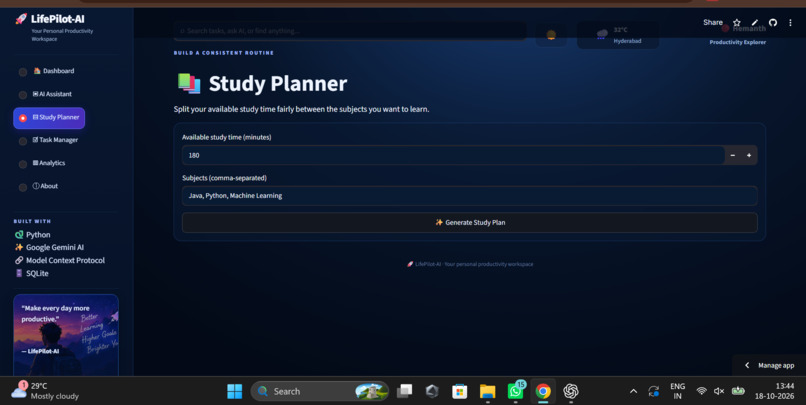The image size is (806, 405).
Task: Select the Task Manager radio option
Action: (x=23, y=141)
